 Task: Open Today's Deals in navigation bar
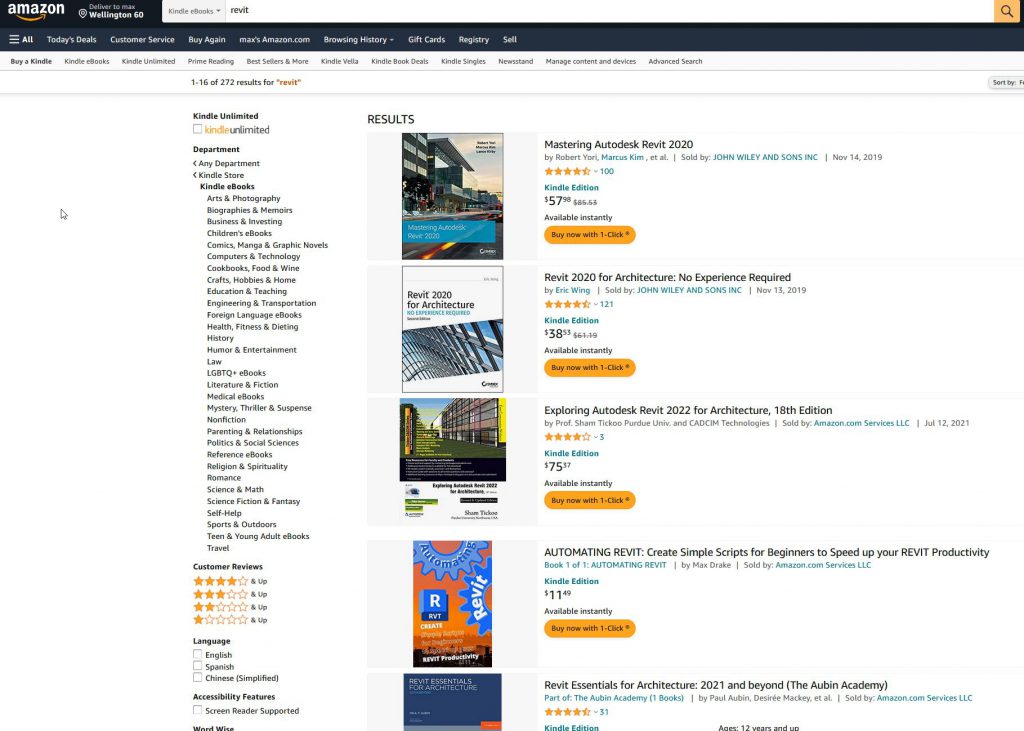tap(71, 40)
